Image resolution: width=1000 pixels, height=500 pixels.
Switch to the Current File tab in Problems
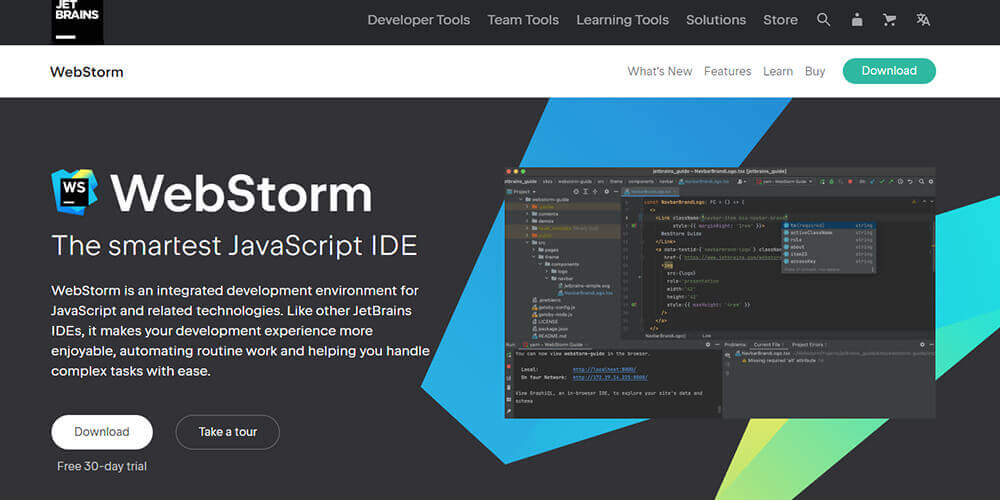pyautogui.click(x=767, y=345)
